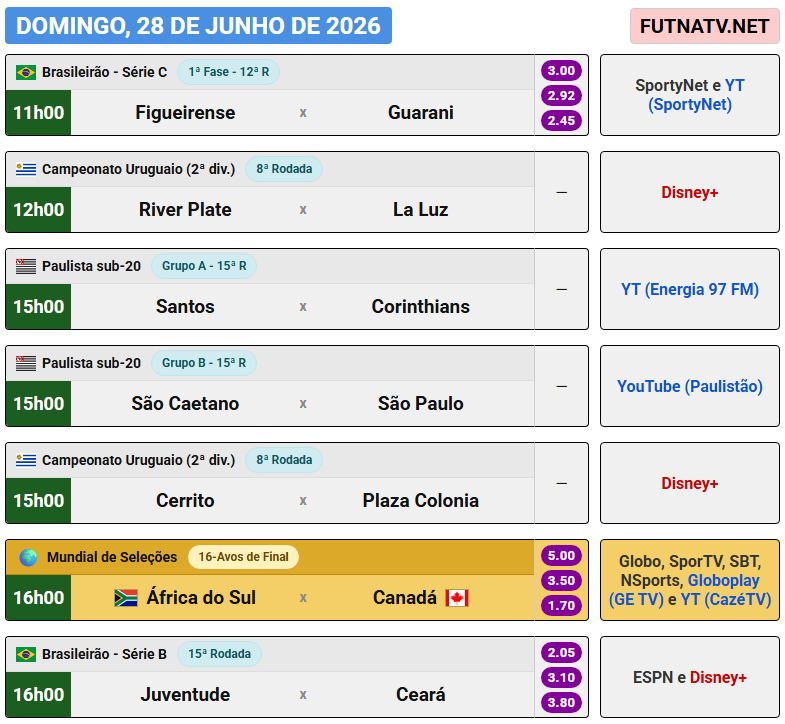Image resolution: width=785 pixels, height=724 pixels.
Task: Select the 16-Avos de Final tag
Action: tap(243, 557)
